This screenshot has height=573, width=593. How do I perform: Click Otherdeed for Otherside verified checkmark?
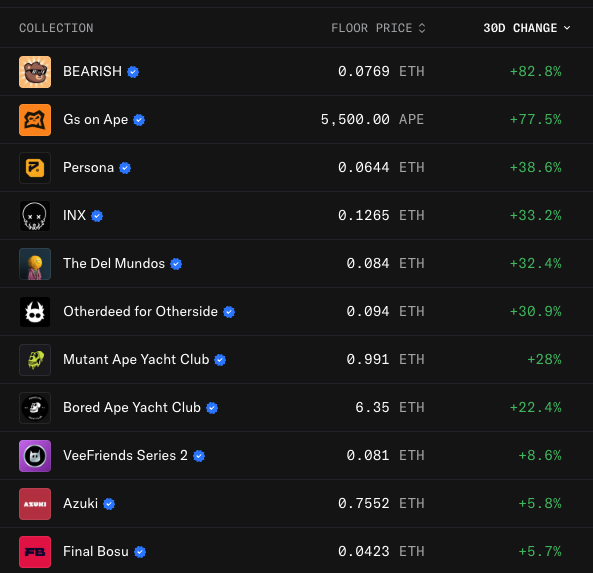229,312
